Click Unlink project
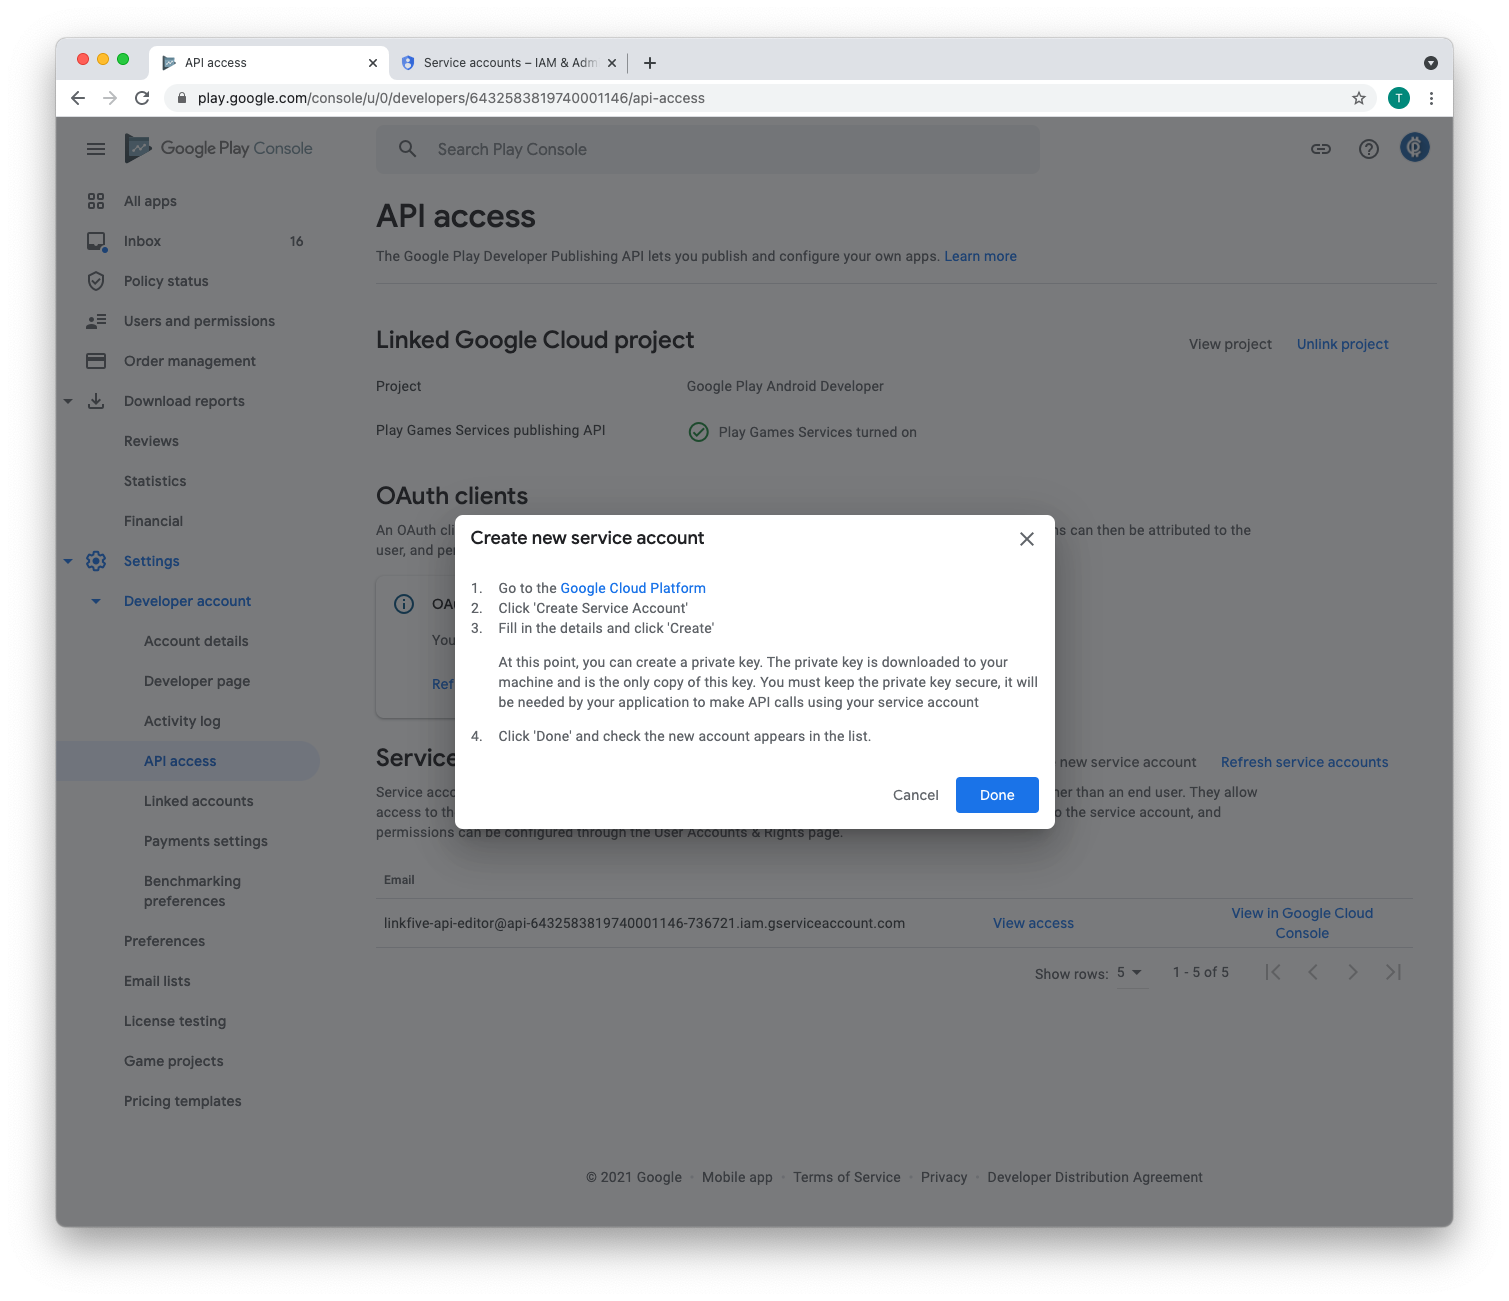The image size is (1509, 1301). [1343, 344]
